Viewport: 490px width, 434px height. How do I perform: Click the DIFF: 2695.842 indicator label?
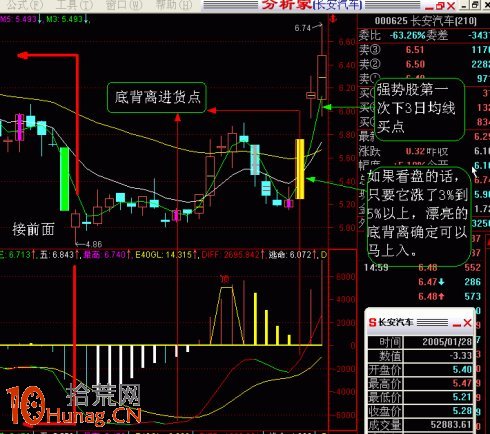pos(233,255)
